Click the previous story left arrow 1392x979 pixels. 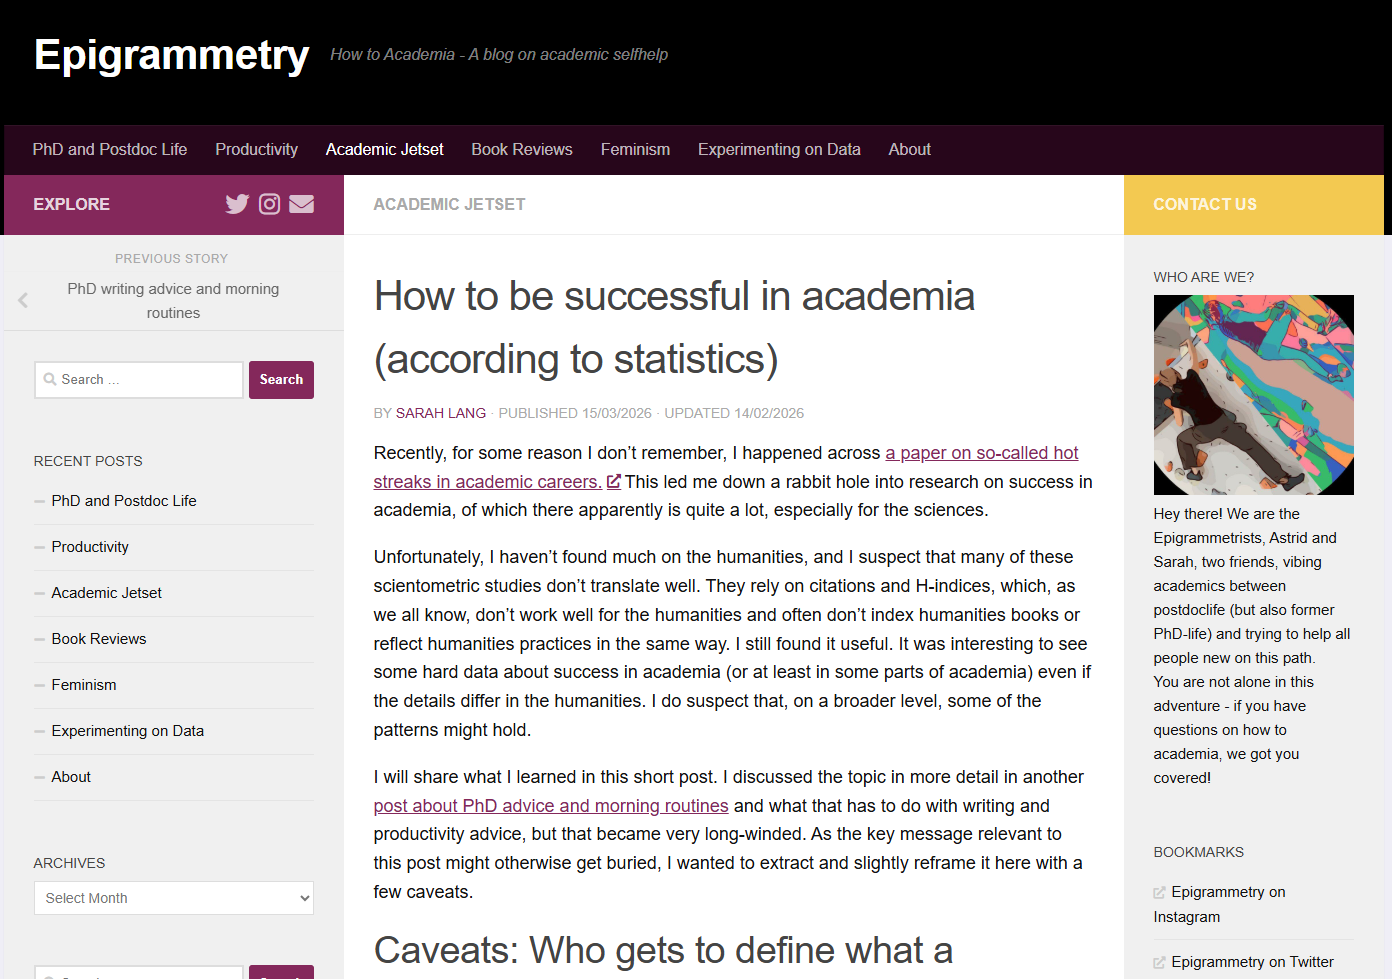pyautogui.click(x=23, y=300)
